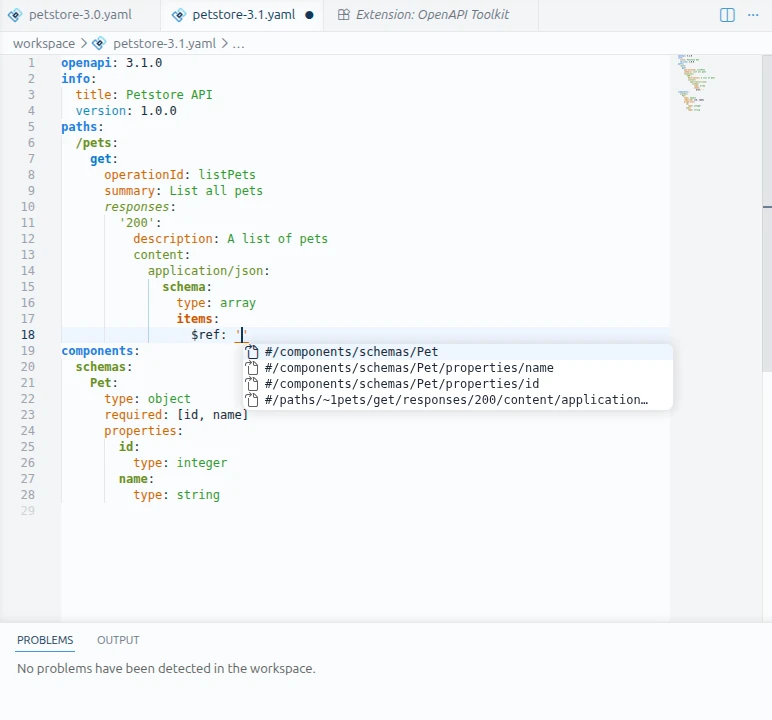Screen dimensions: 772x720
Task: Click the workspace breadcrumb
Action: coord(44,43)
